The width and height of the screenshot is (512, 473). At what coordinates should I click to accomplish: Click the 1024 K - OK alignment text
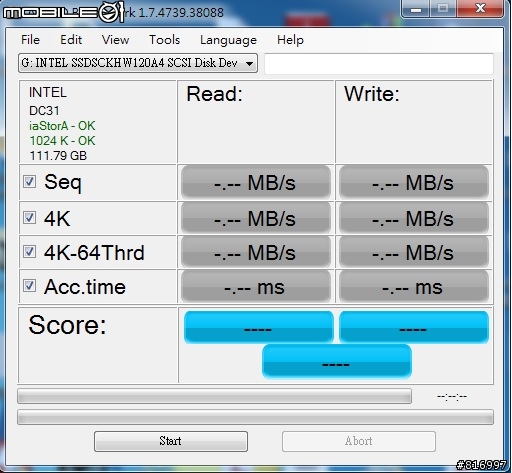tap(62, 141)
